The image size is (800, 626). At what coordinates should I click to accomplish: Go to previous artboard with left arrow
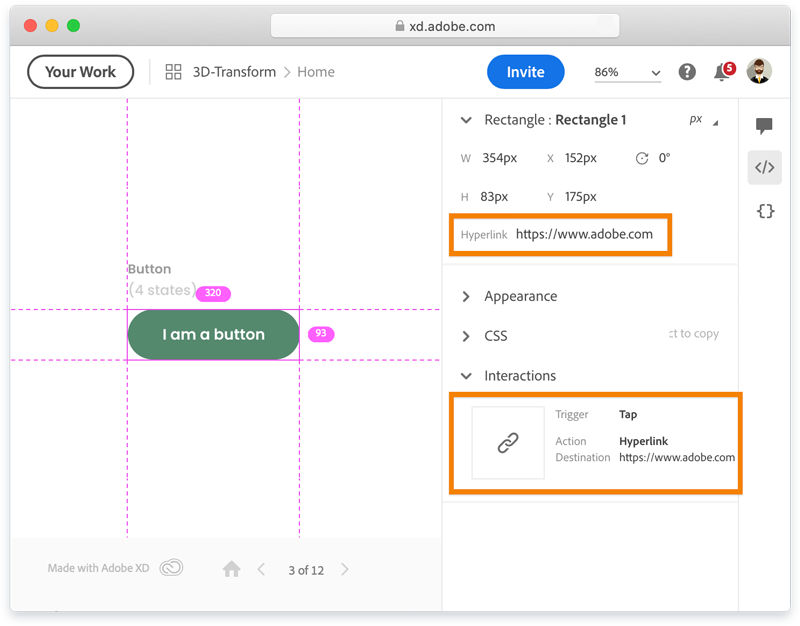(261, 568)
